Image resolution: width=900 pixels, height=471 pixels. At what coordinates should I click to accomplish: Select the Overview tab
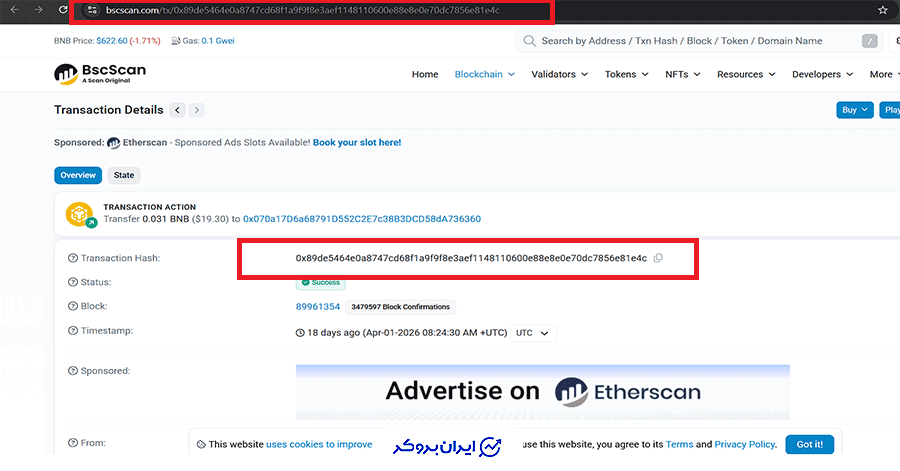[78, 175]
